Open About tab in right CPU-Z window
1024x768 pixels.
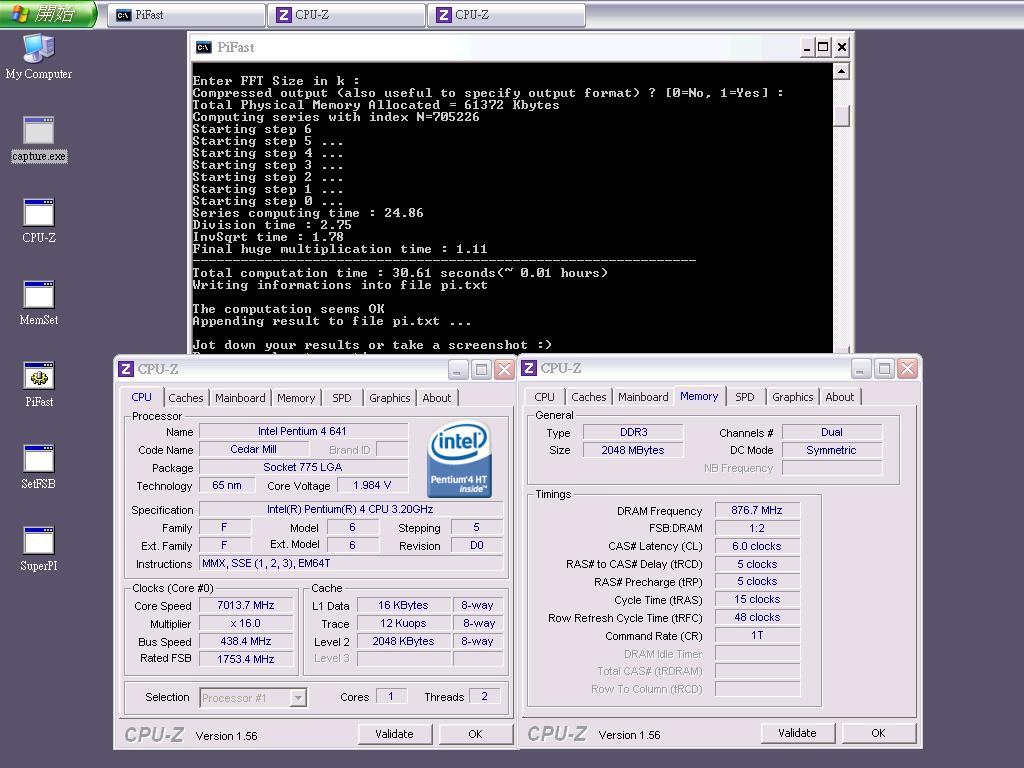[840, 397]
